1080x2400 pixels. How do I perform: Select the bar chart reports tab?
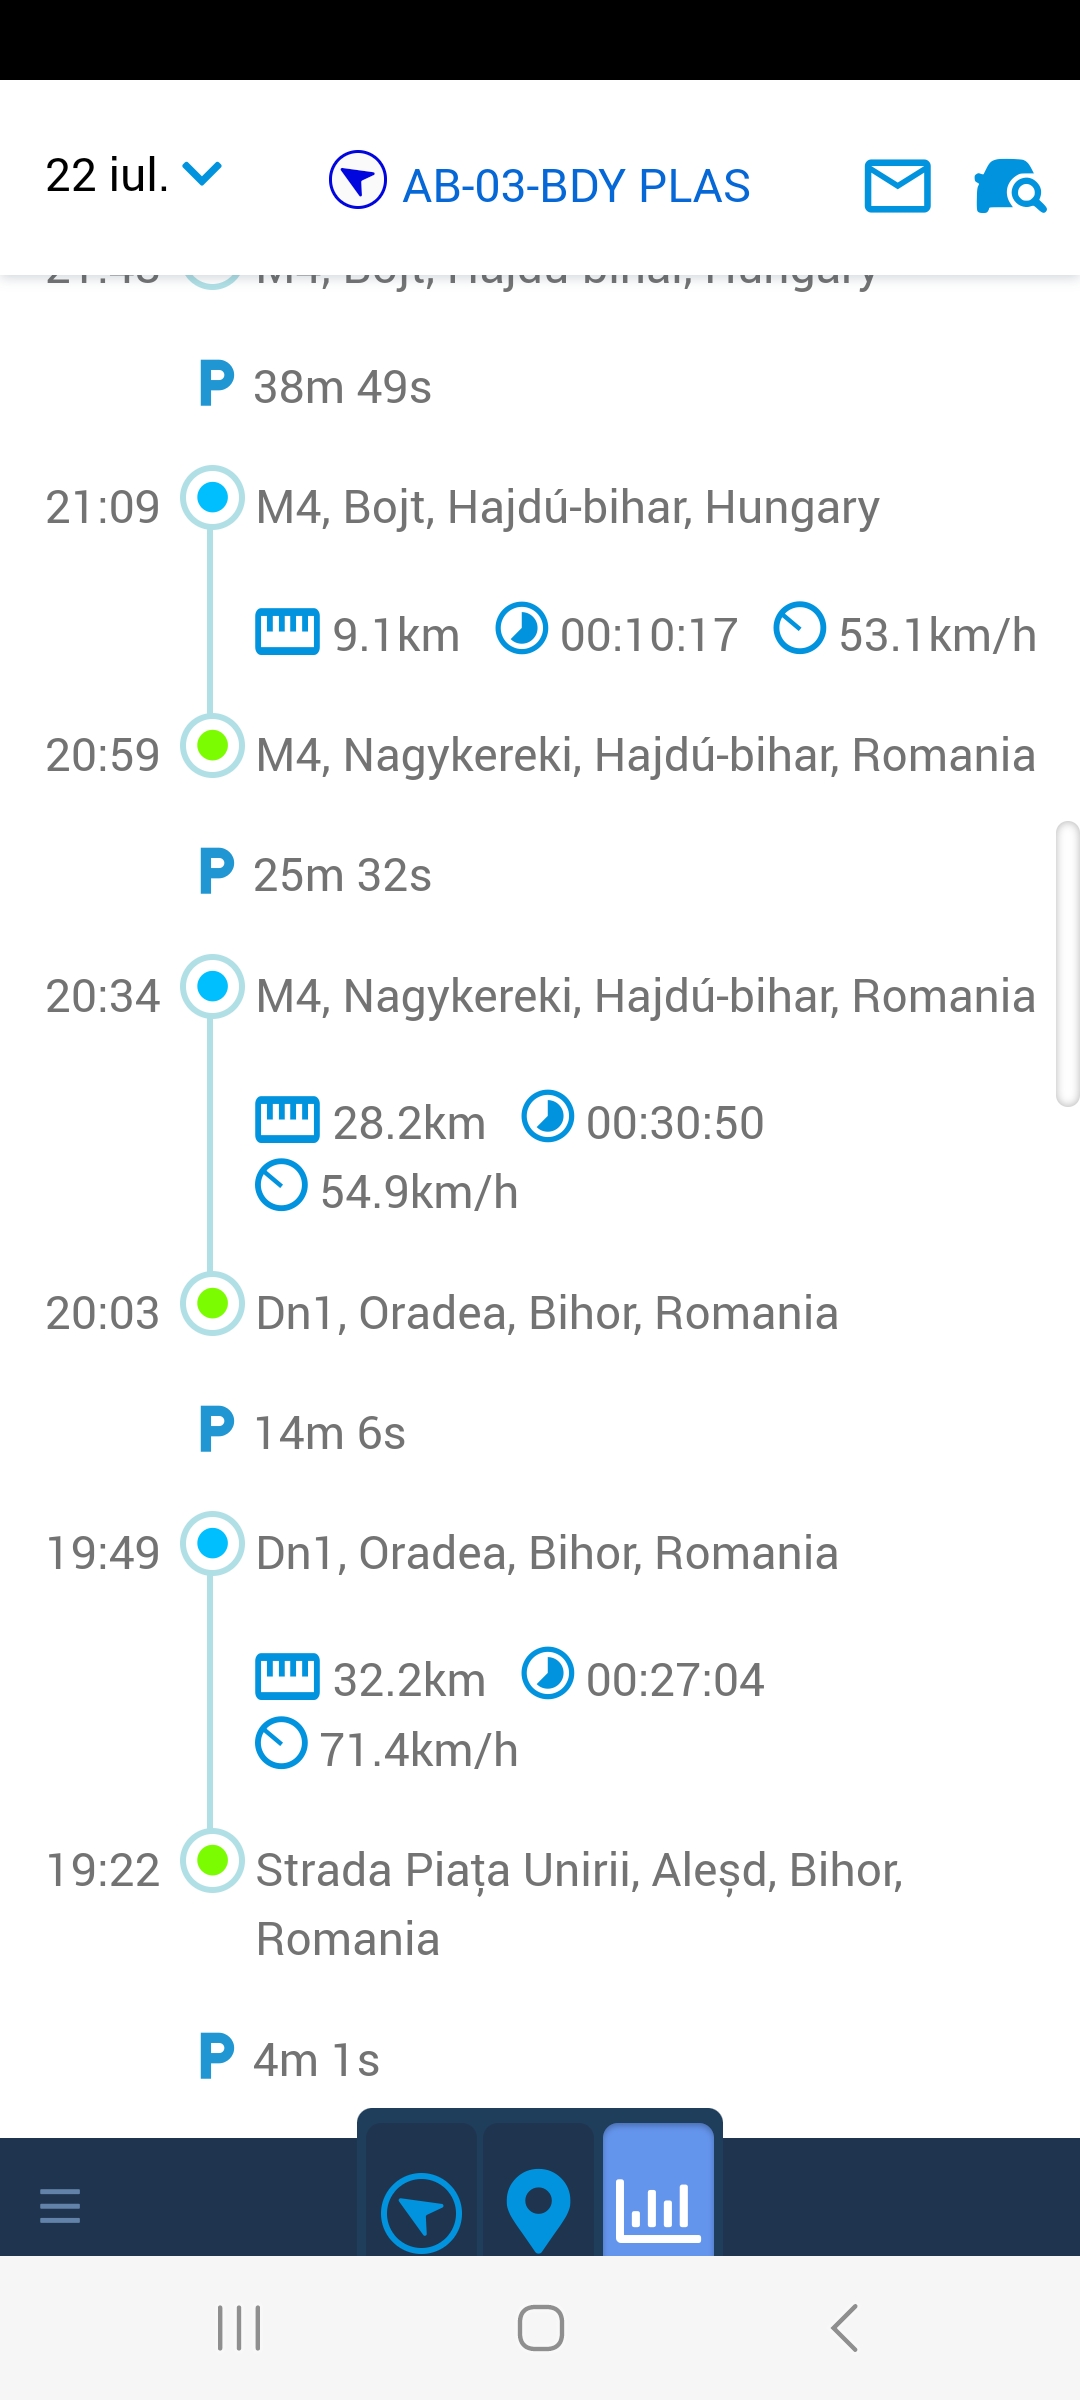pos(658,2208)
